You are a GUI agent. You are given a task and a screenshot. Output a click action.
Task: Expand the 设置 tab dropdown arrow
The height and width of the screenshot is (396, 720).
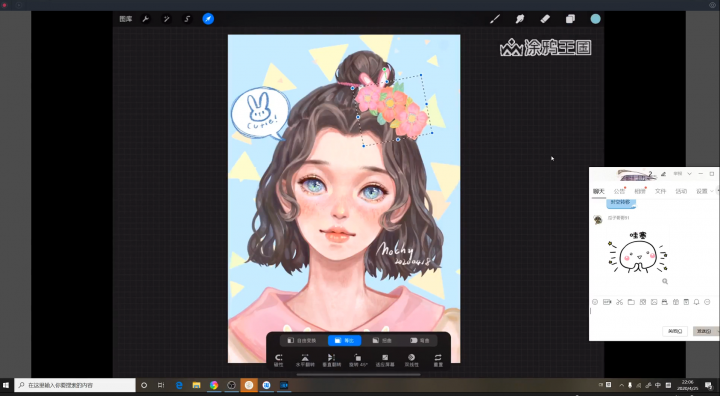711,191
